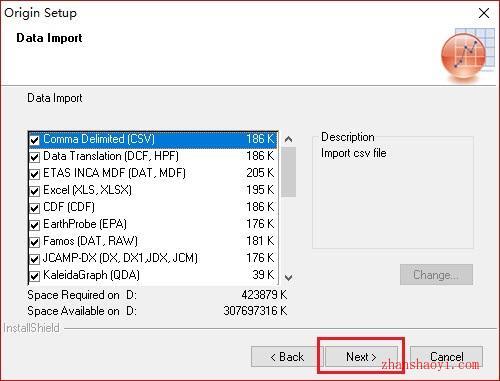The image size is (500, 381).
Task: Toggle the Excel (XLS, XLSX) checkbox
Action: [x=35, y=191]
